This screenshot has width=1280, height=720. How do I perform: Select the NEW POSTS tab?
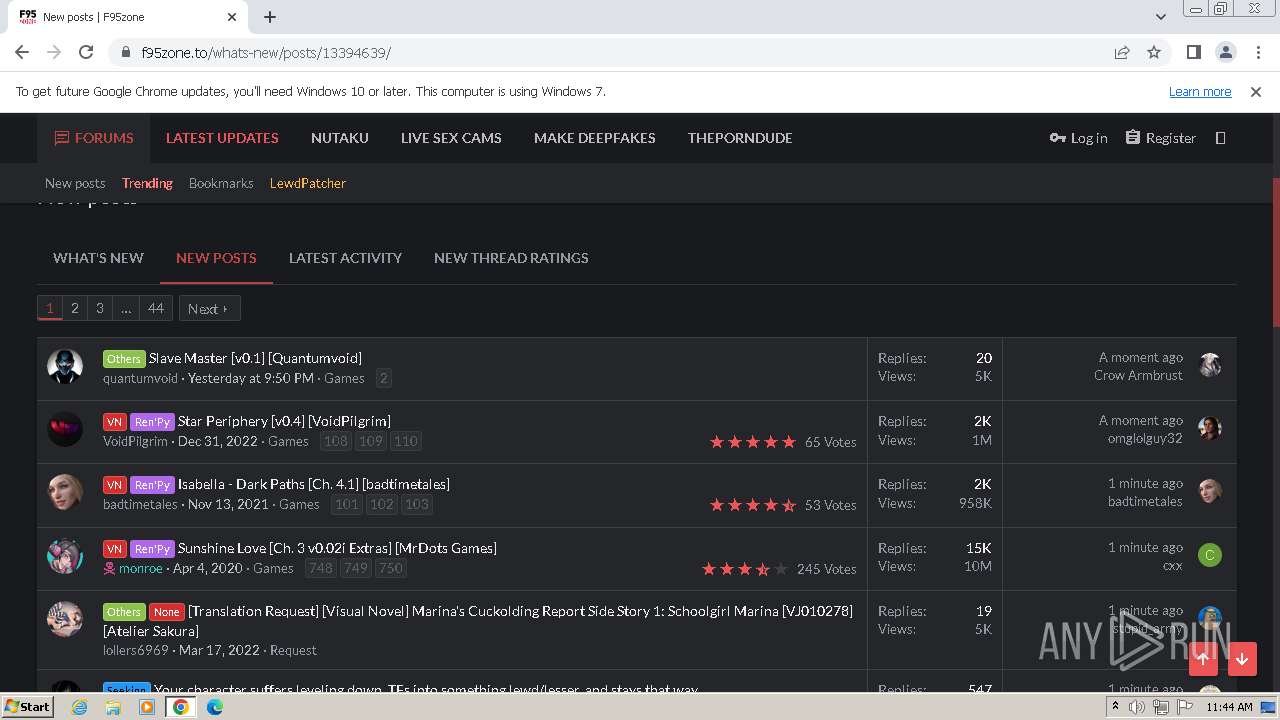tap(216, 258)
